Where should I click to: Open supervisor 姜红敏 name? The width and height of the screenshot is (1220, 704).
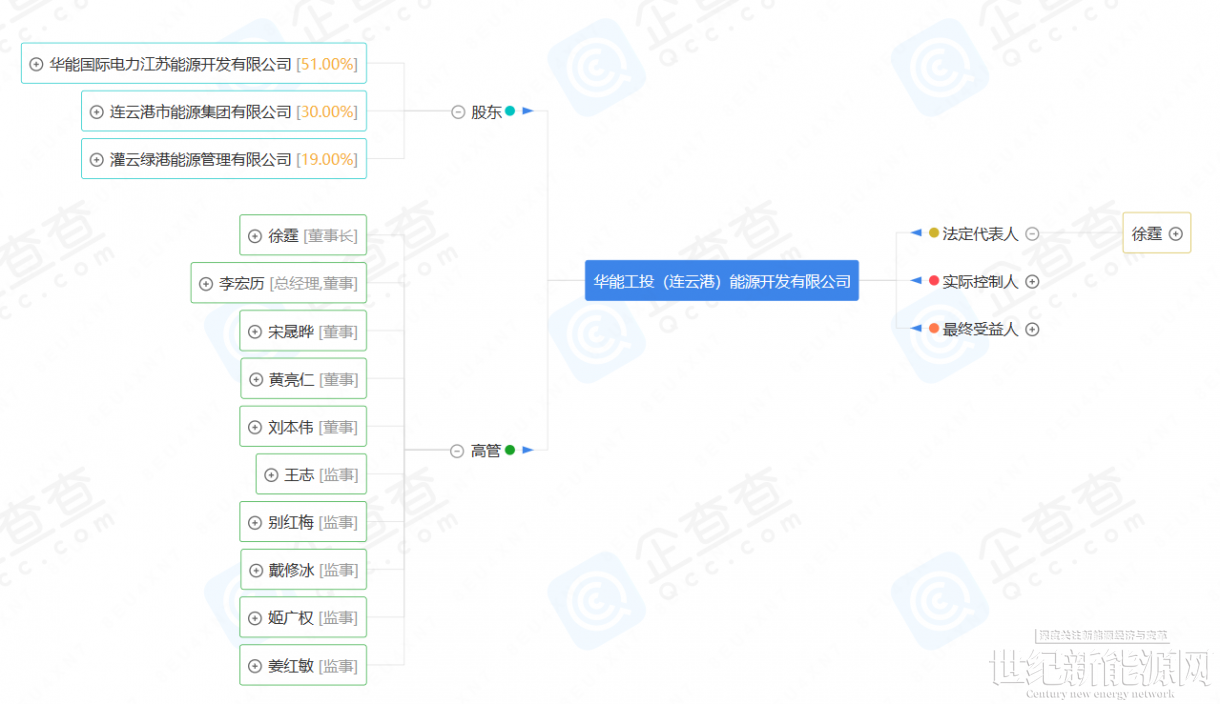click(291, 666)
